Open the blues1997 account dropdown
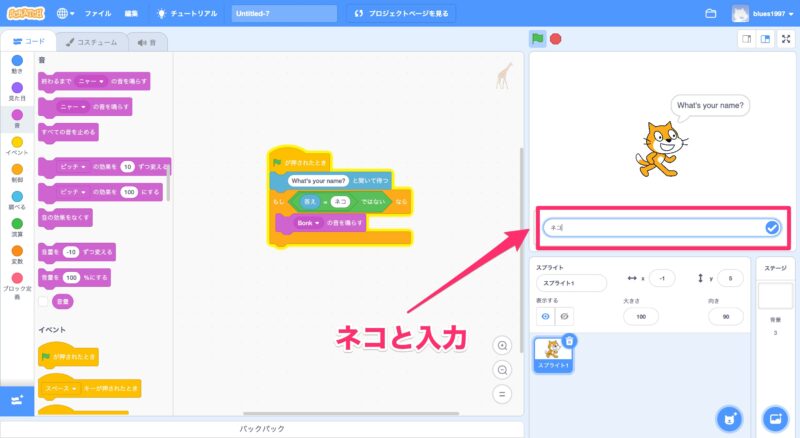 [x=767, y=14]
